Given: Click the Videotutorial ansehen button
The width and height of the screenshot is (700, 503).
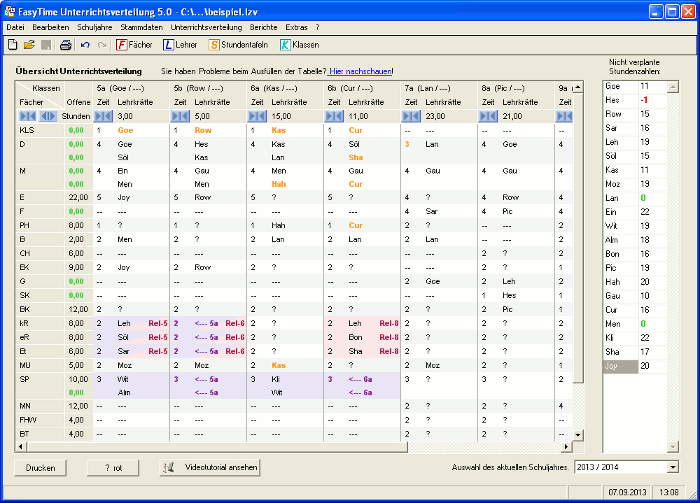Looking at the screenshot, I should [211, 467].
